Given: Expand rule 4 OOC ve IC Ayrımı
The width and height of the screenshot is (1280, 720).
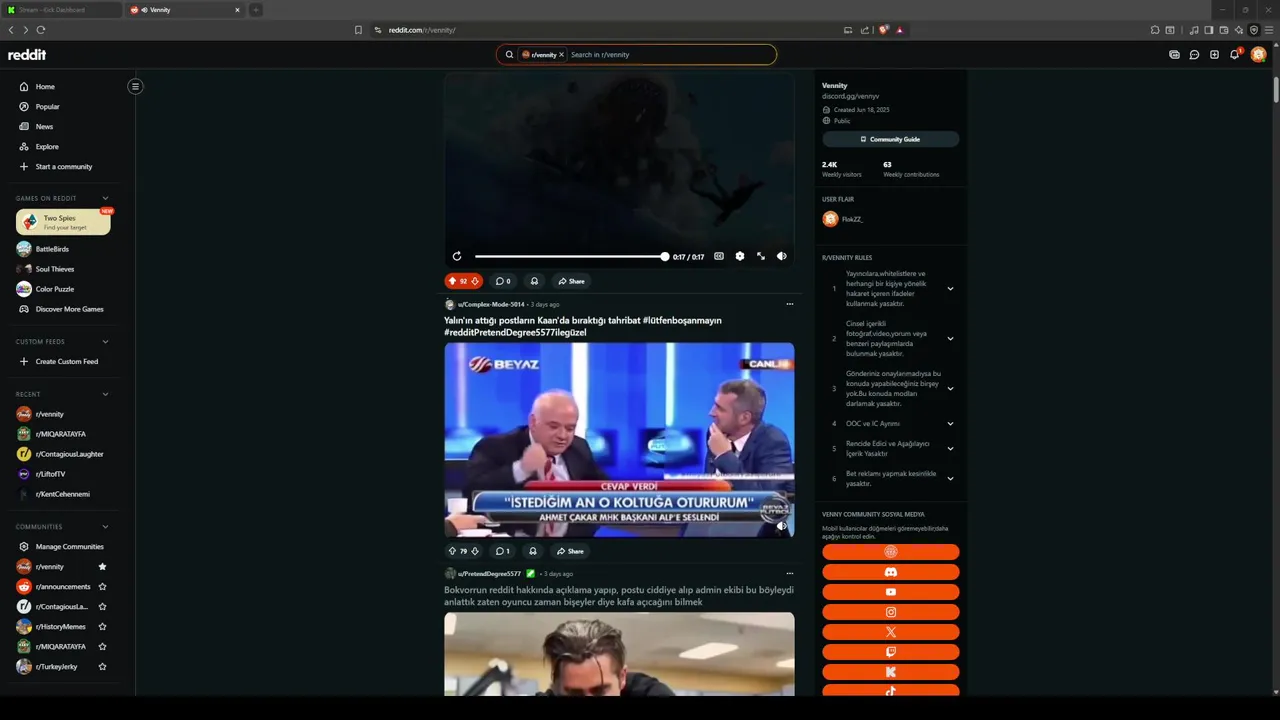Looking at the screenshot, I should point(950,423).
